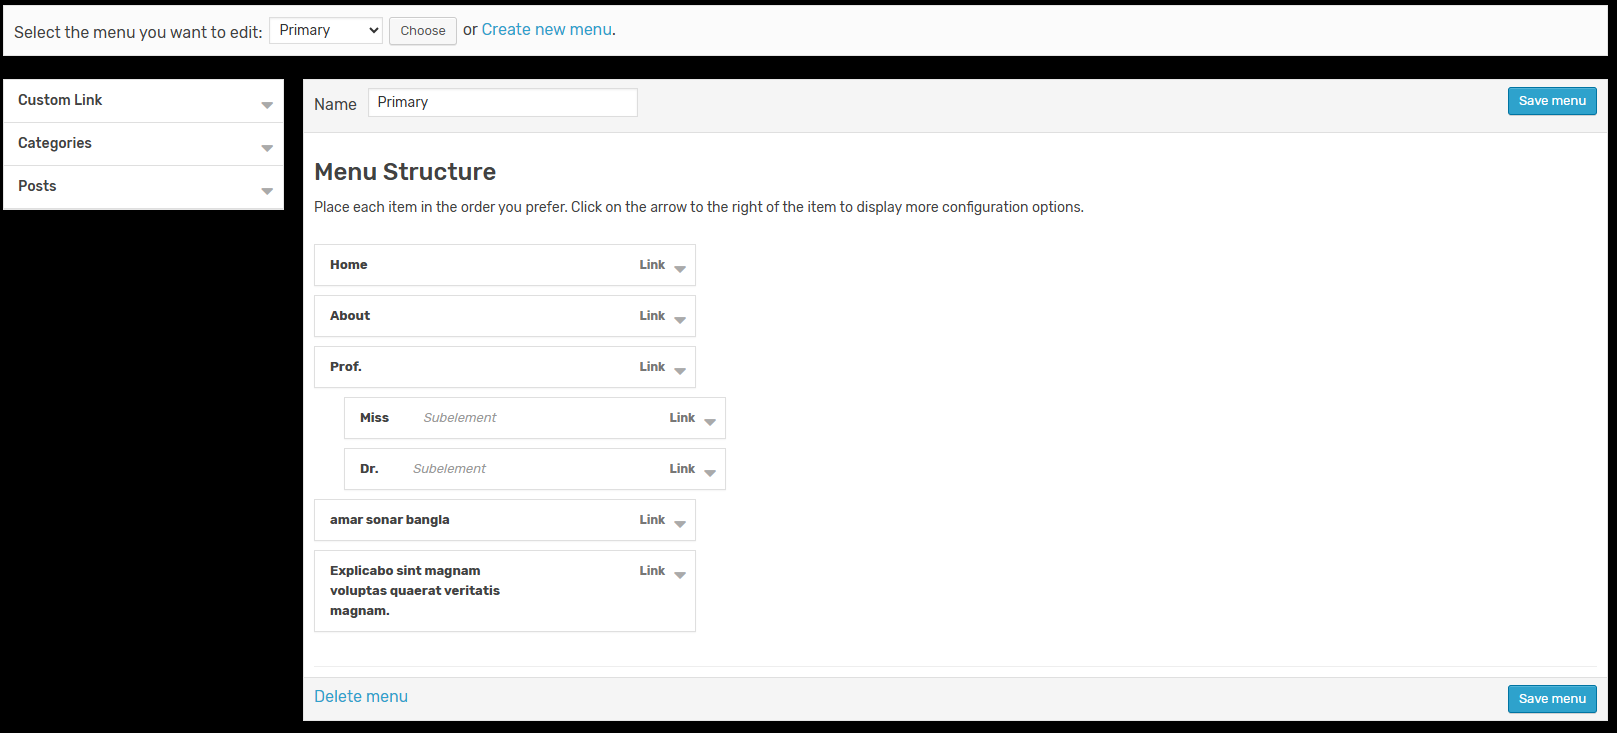
Task: Select the amar sonar bangla item title
Action: pos(390,520)
